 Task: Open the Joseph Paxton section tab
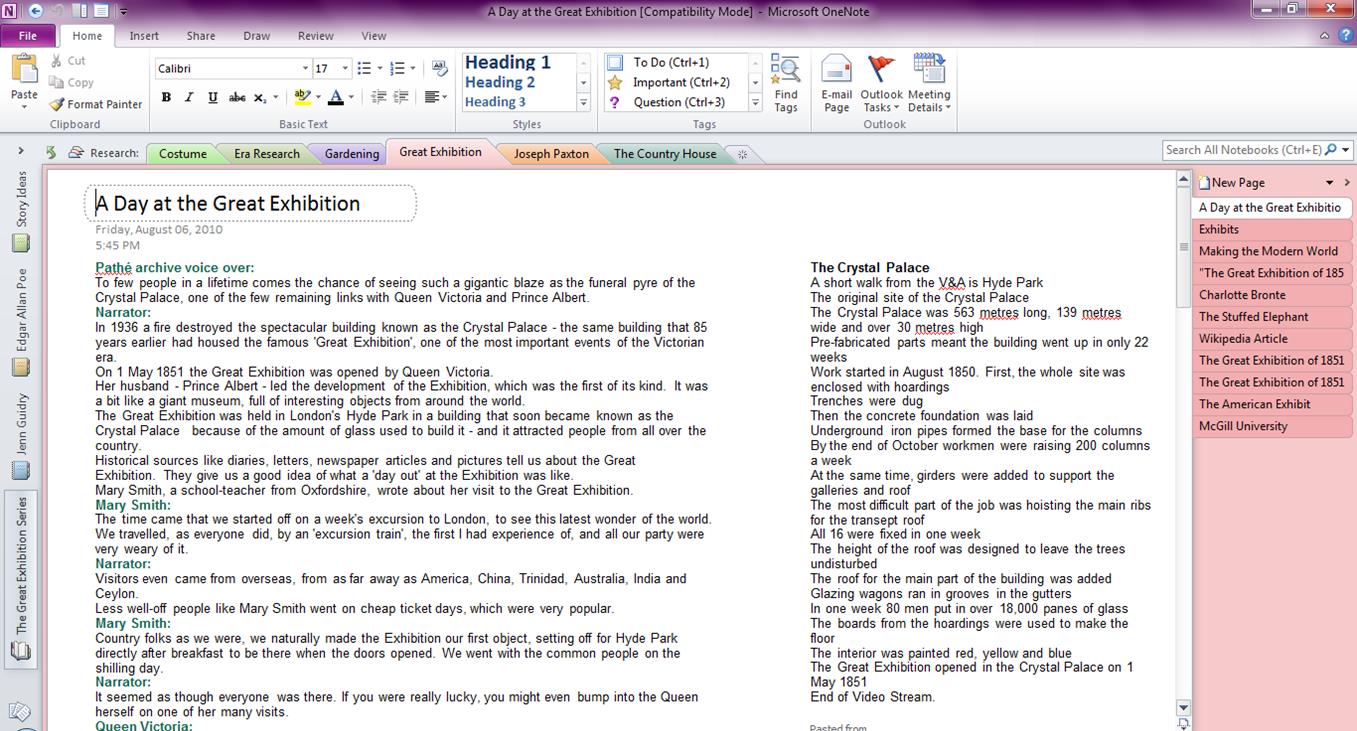tap(551, 154)
